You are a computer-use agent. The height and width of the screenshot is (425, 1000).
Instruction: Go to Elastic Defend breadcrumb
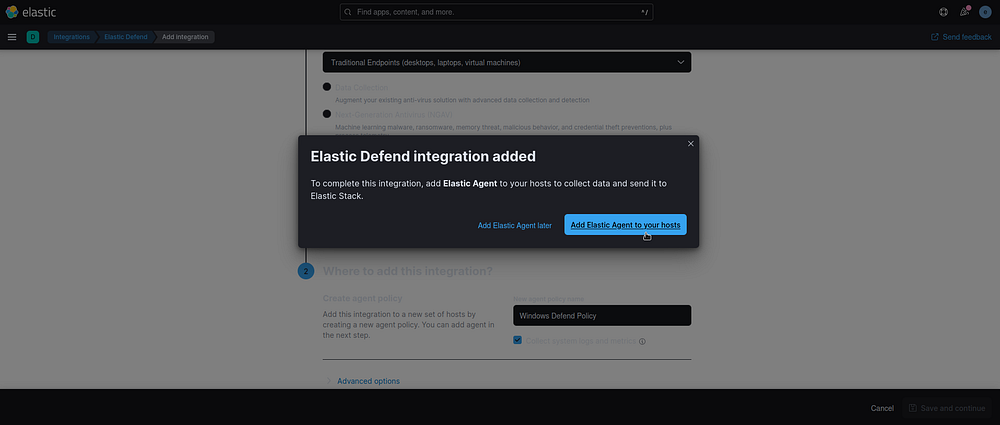pyautogui.click(x=126, y=37)
